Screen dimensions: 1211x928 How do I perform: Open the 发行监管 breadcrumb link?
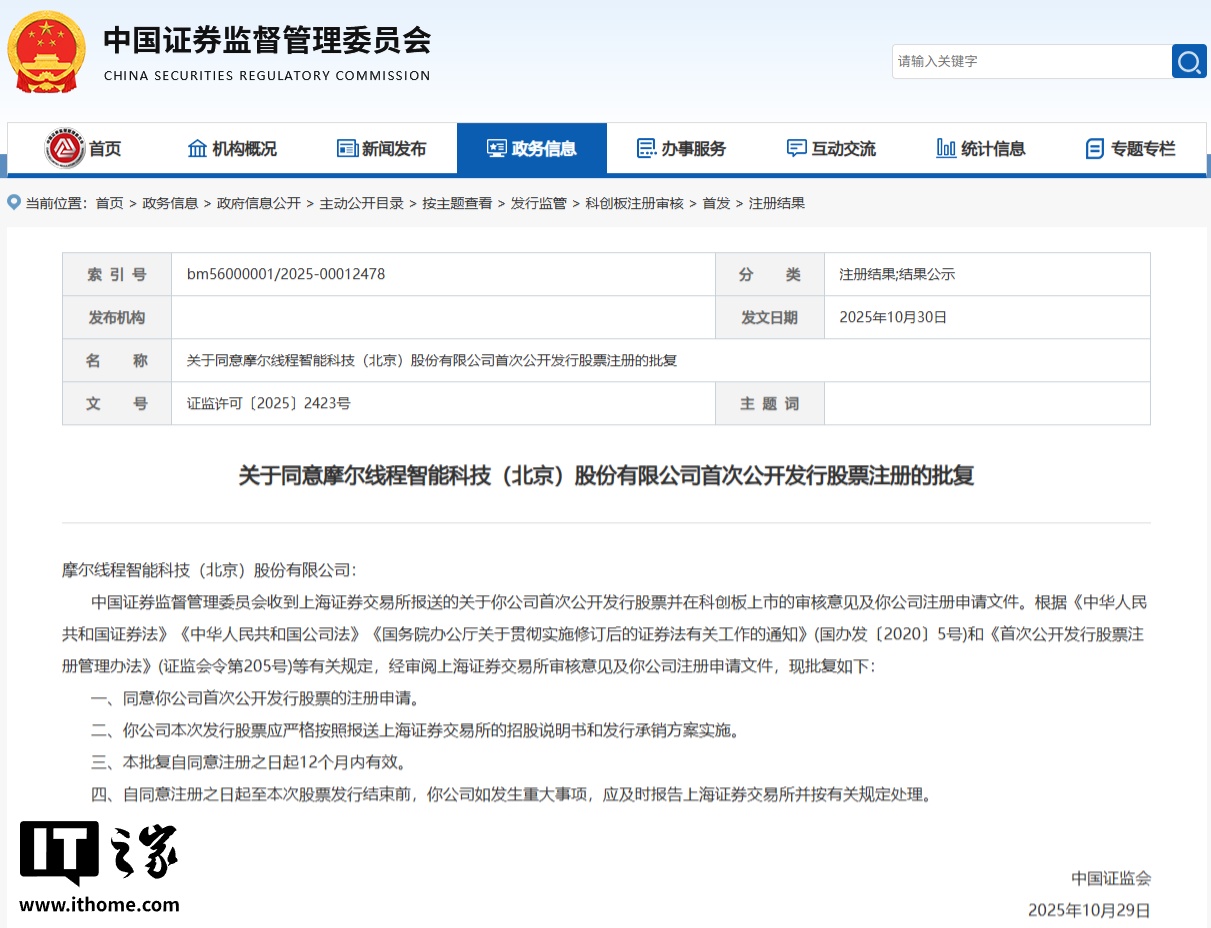click(x=540, y=202)
